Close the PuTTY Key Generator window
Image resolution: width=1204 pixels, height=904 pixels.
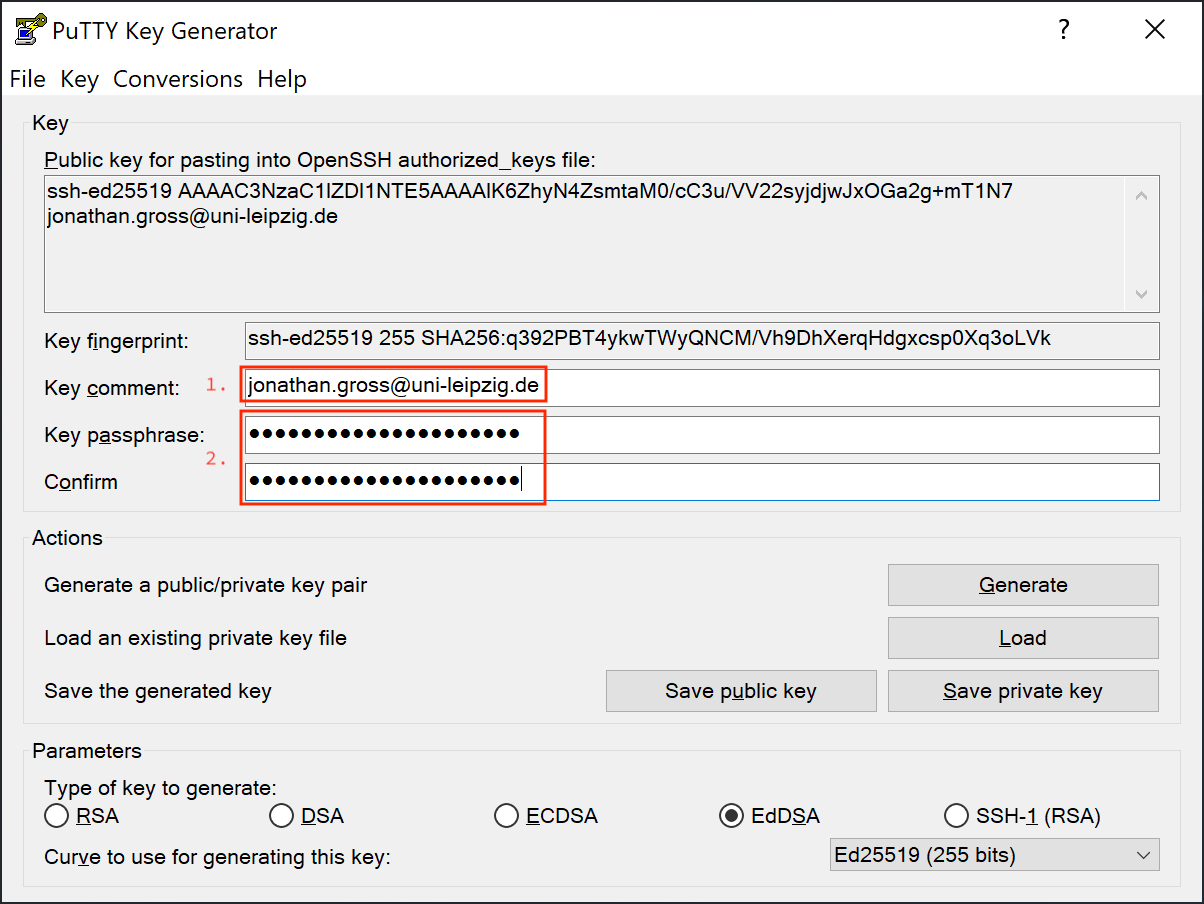tap(1155, 30)
